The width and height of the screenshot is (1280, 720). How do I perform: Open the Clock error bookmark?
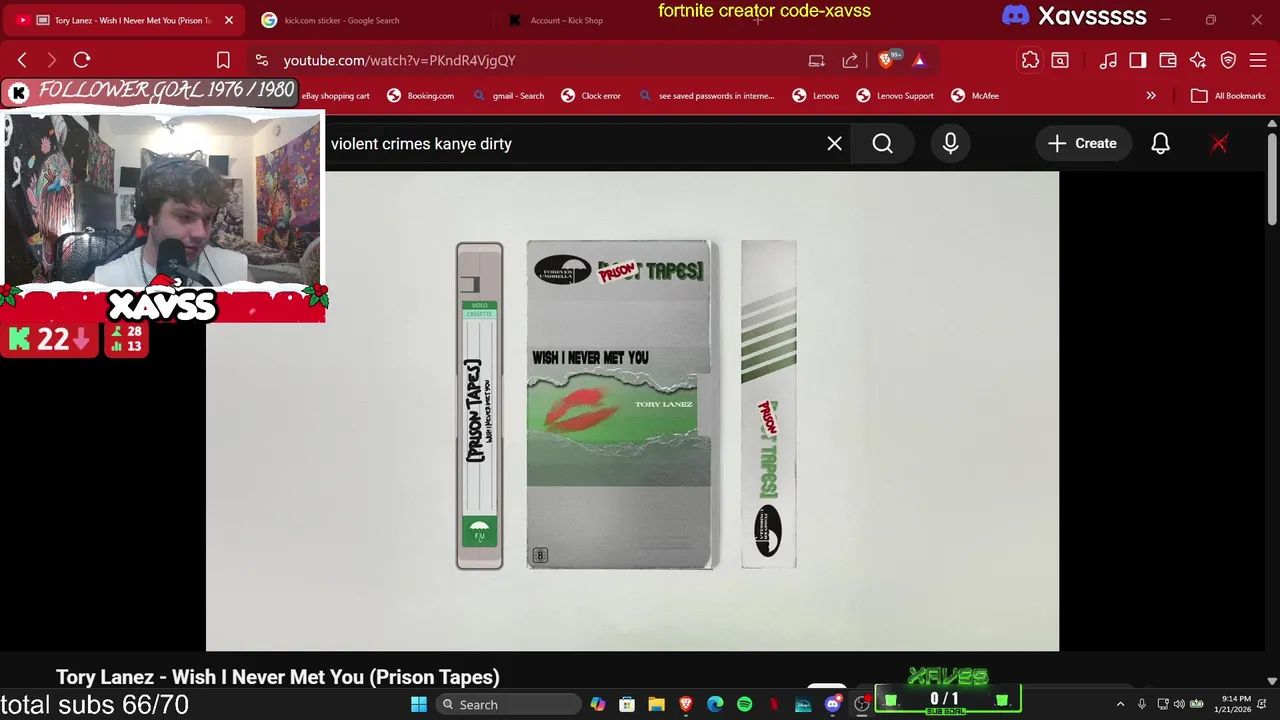click(591, 96)
